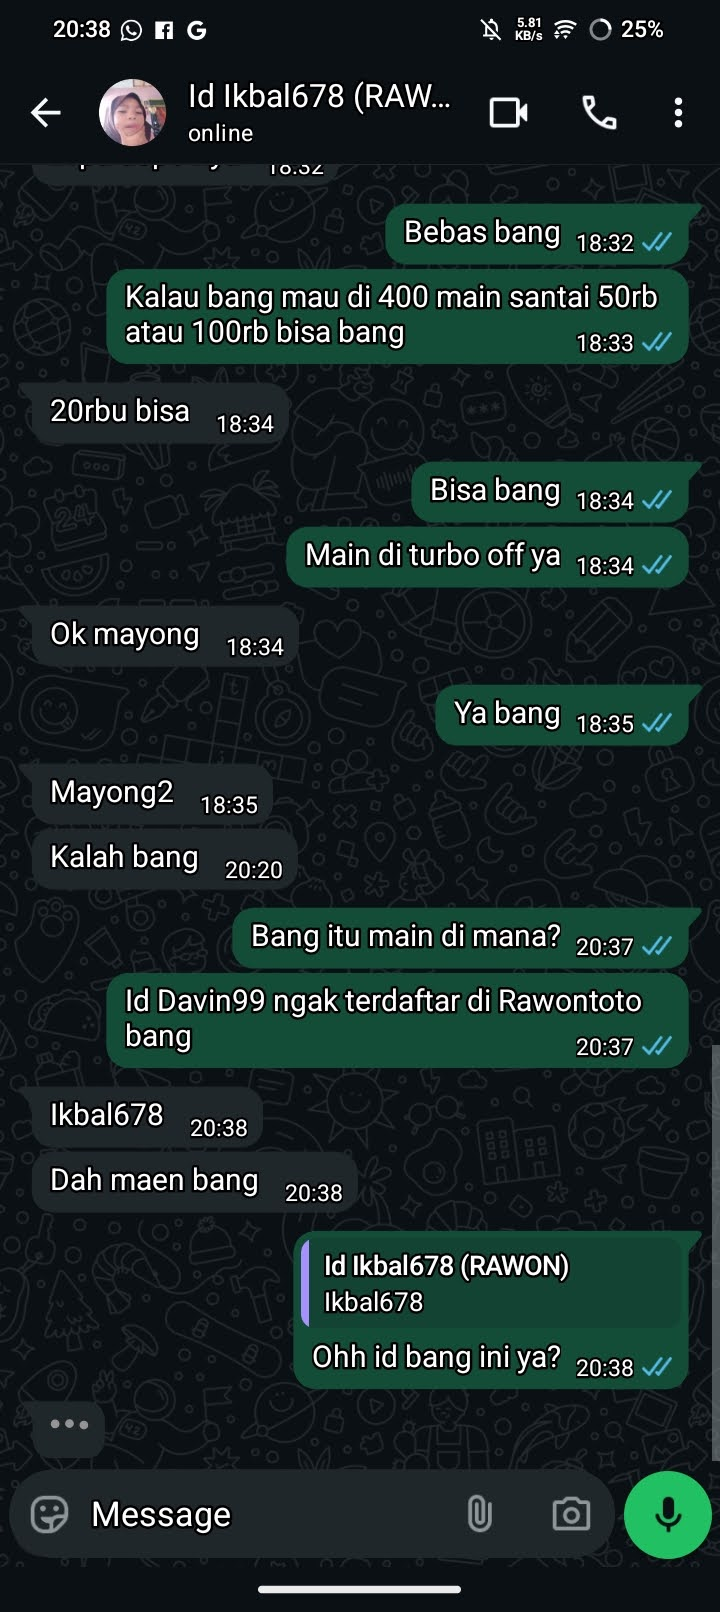
Task: Focus the Message text input field
Action: click(x=270, y=1514)
